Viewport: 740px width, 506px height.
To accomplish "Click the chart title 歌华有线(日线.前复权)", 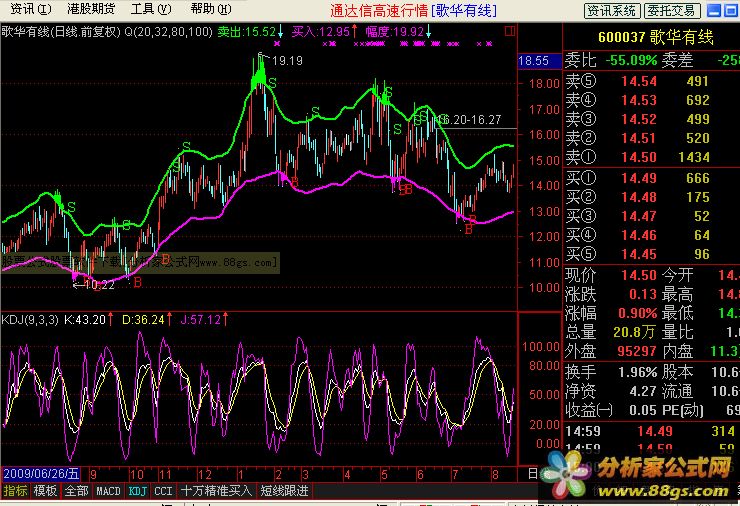I will [61, 32].
